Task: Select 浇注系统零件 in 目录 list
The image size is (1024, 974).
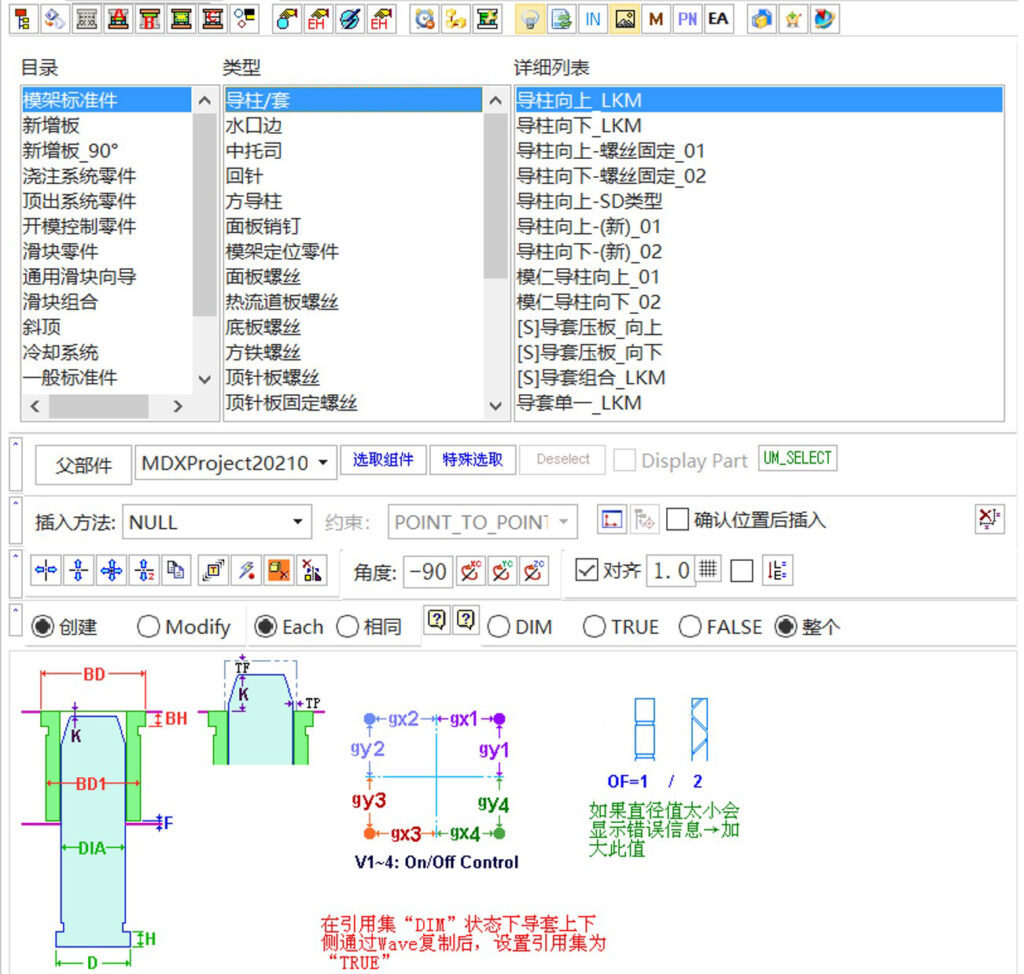Action: coord(107,176)
